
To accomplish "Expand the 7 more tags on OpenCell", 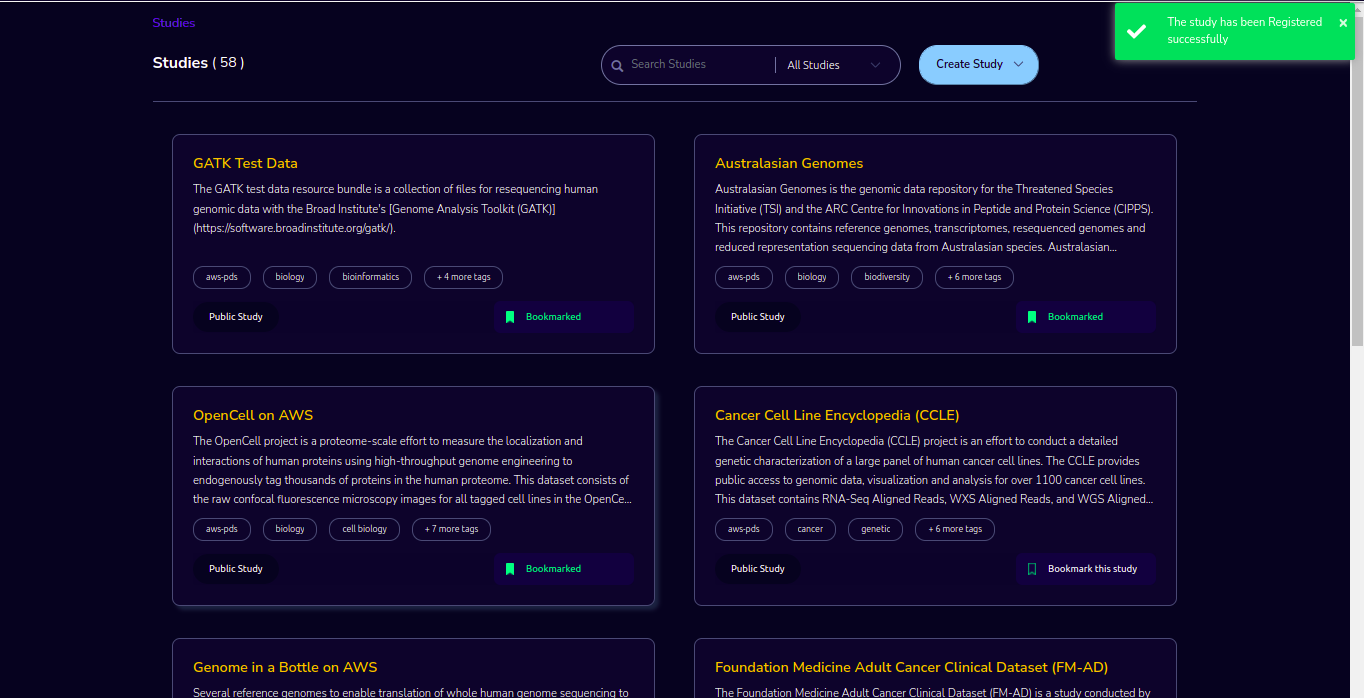I will pyautogui.click(x=452, y=529).
